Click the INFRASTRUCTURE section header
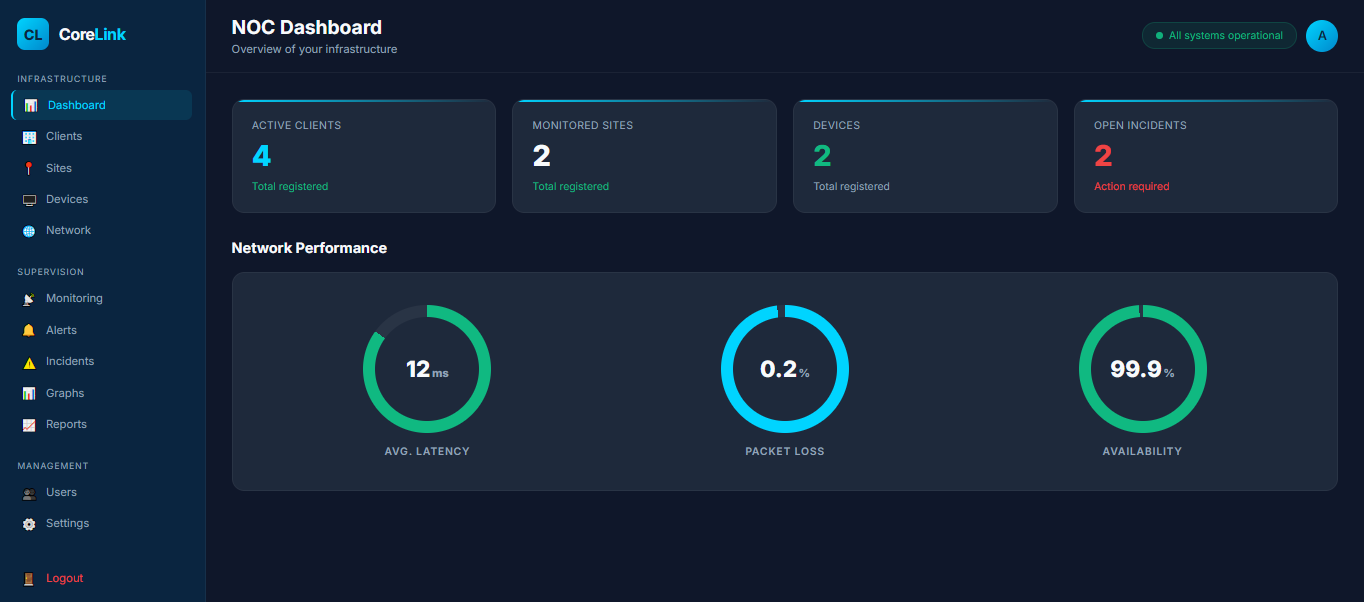This screenshot has width=1364, height=602. point(62,79)
